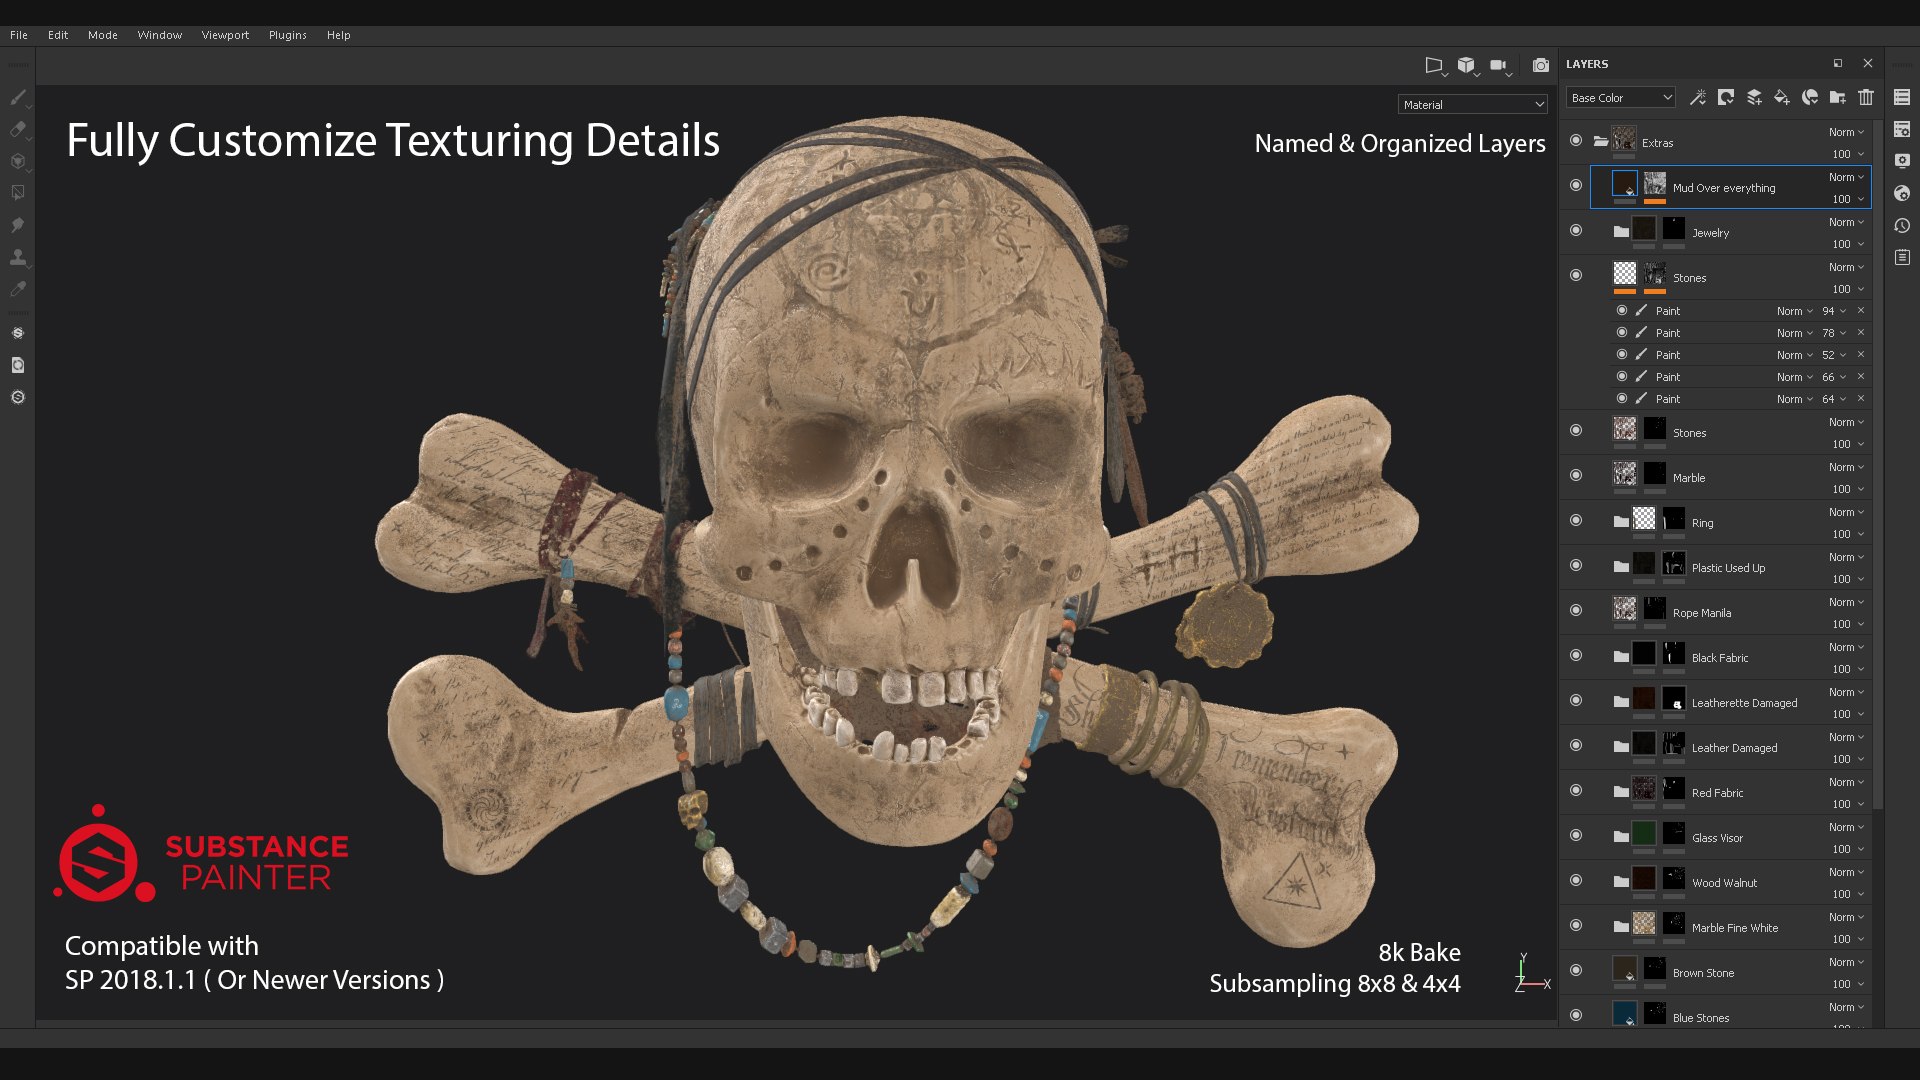This screenshot has height=1080, width=1920.
Task: Open the Base Color channel dropdown
Action: (x=1620, y=98)
